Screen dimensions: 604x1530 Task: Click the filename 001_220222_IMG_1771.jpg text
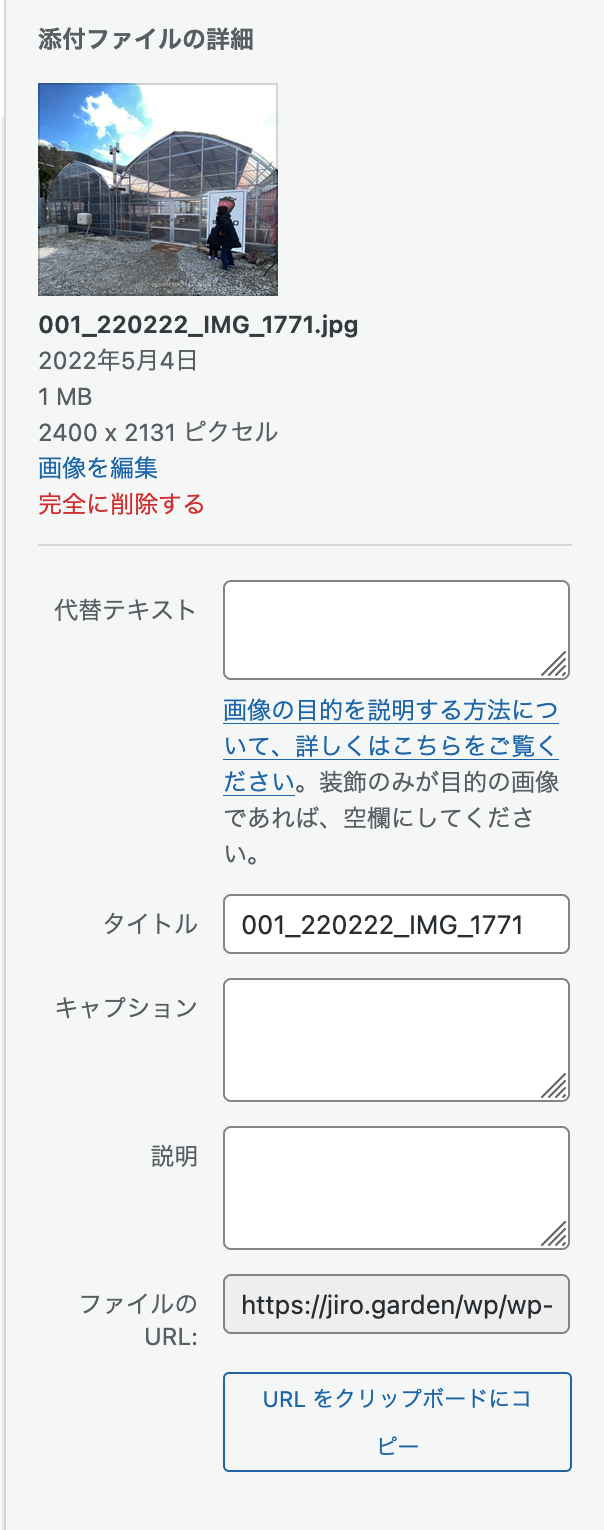coord(198,325)
